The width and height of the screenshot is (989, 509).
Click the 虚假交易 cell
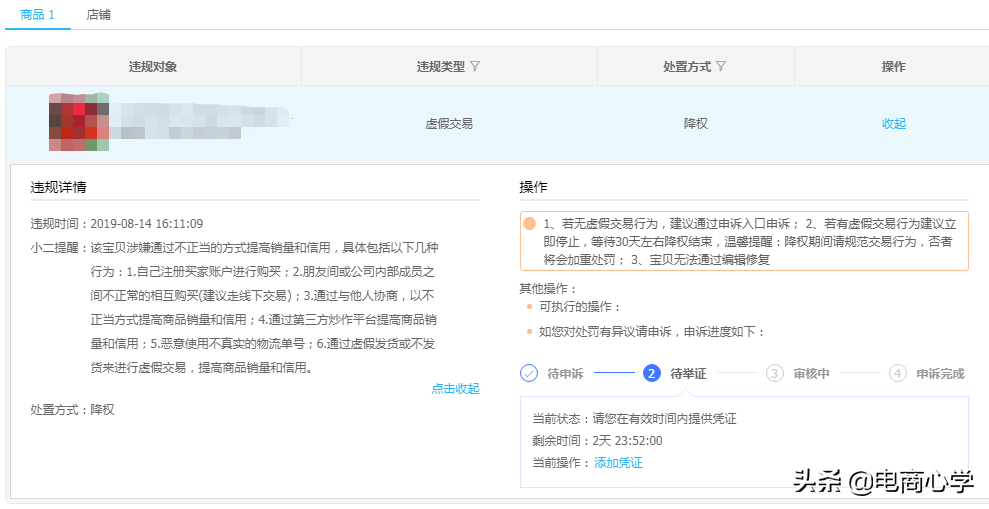click(x=449, y=124)
